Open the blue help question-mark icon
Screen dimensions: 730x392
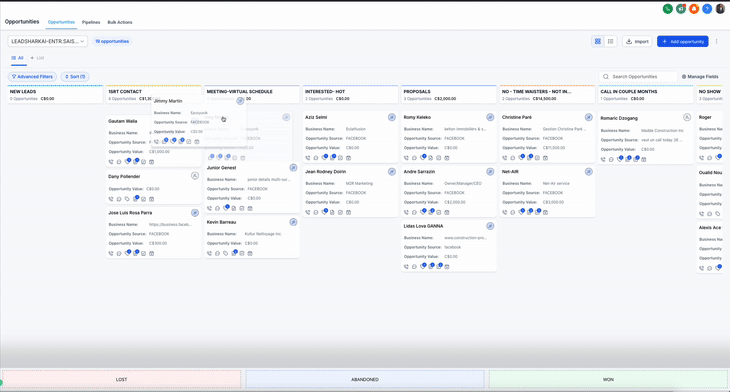707,9
